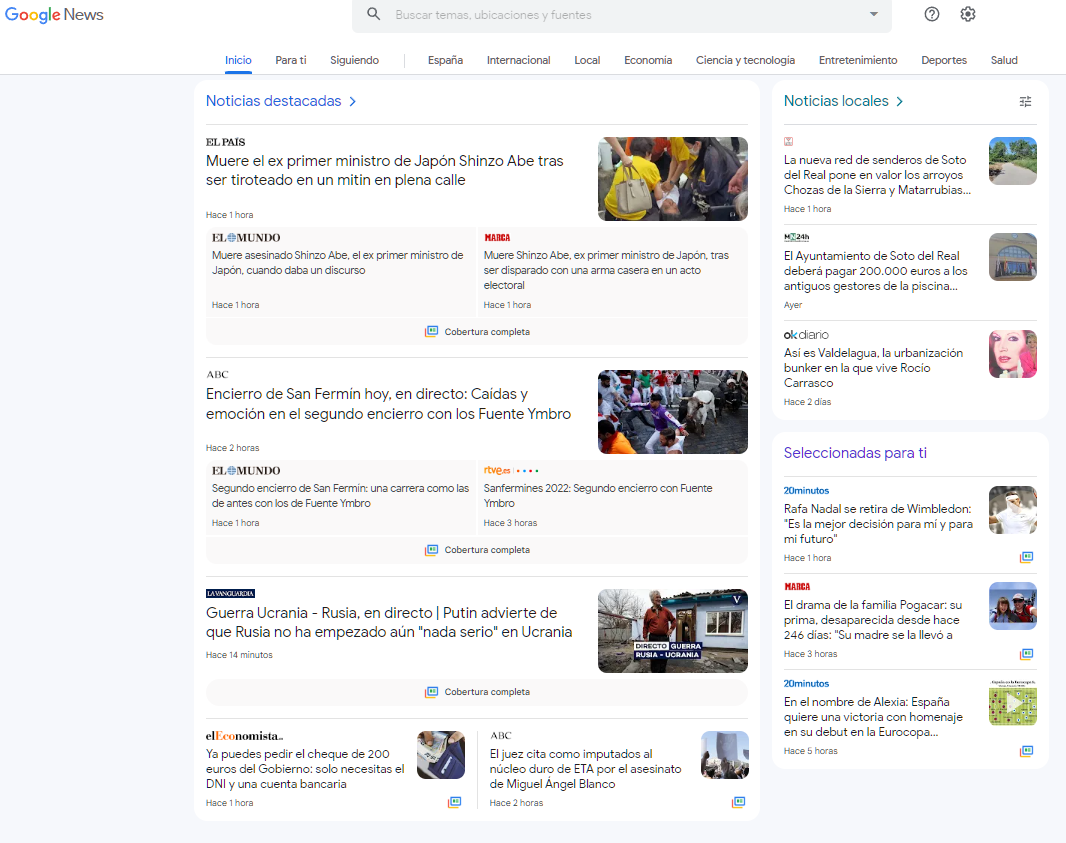This screenshot has width=1066, height=843.
Task: Open the Seleccionadas para ti heading link
Action: pyautogui.click(x=855, y=453)
